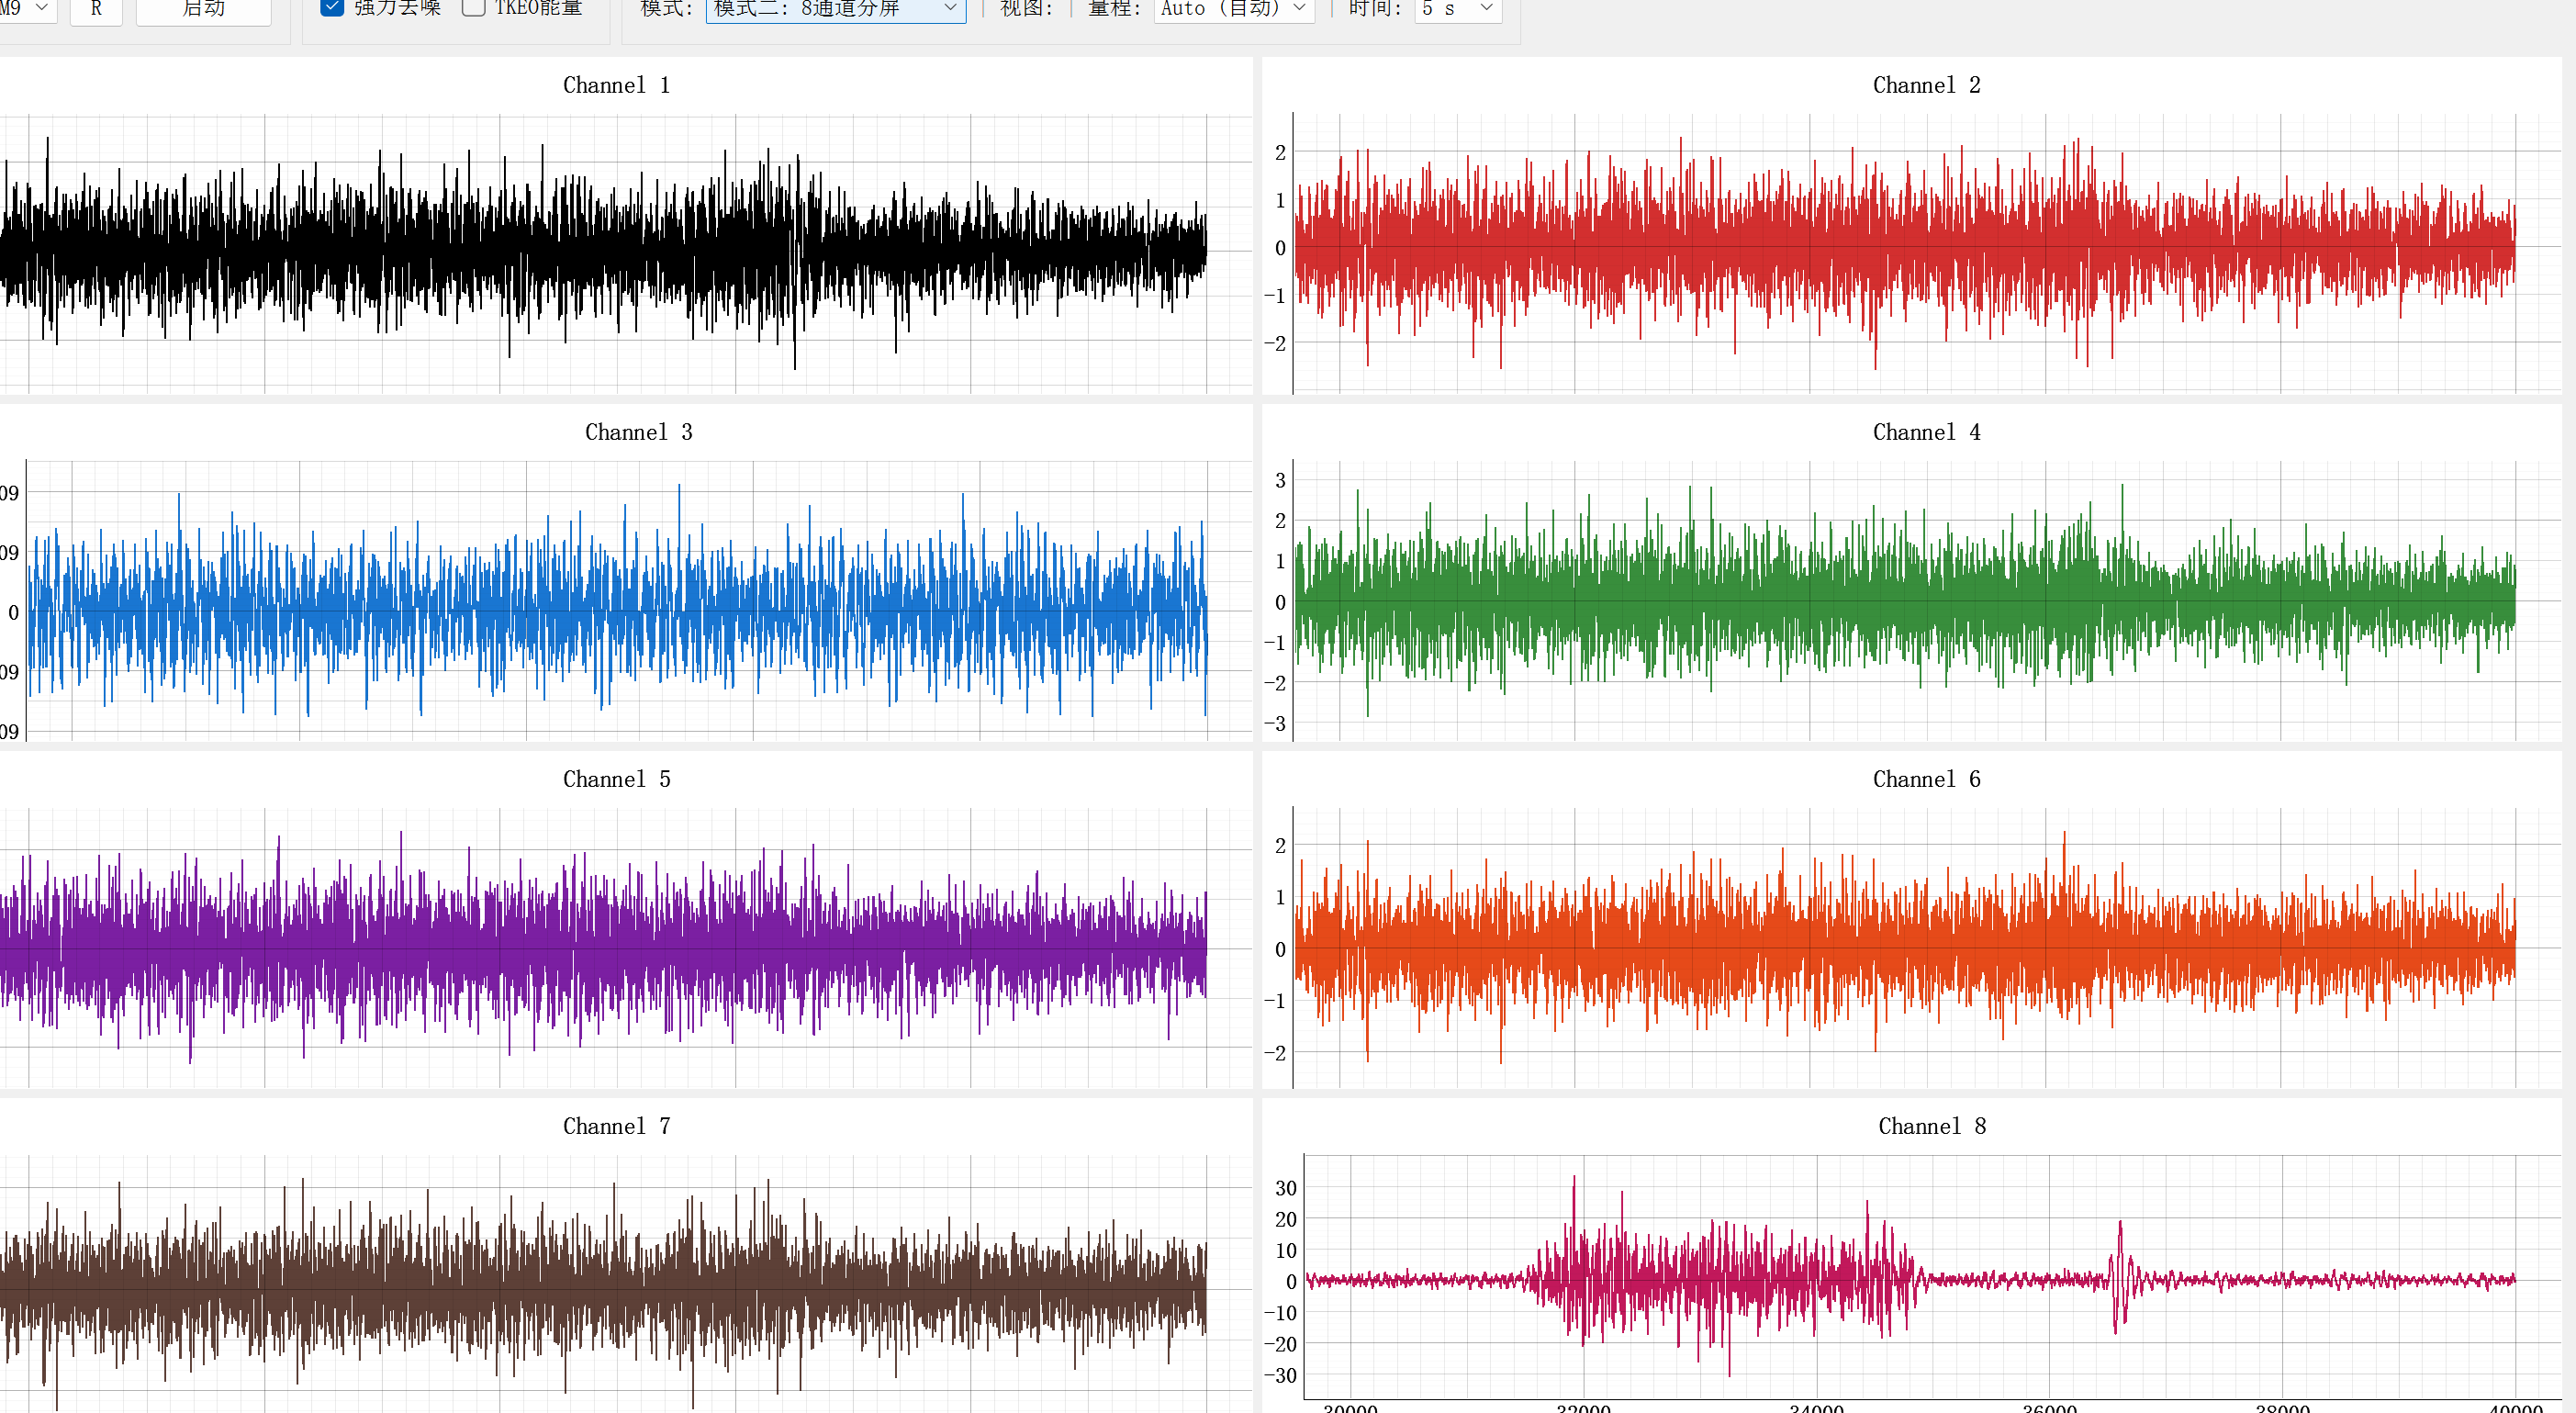The image size is (2576, 1413).
Task: Click the Channel 4 green waveform plot
Action: [x=1904, y=600]
